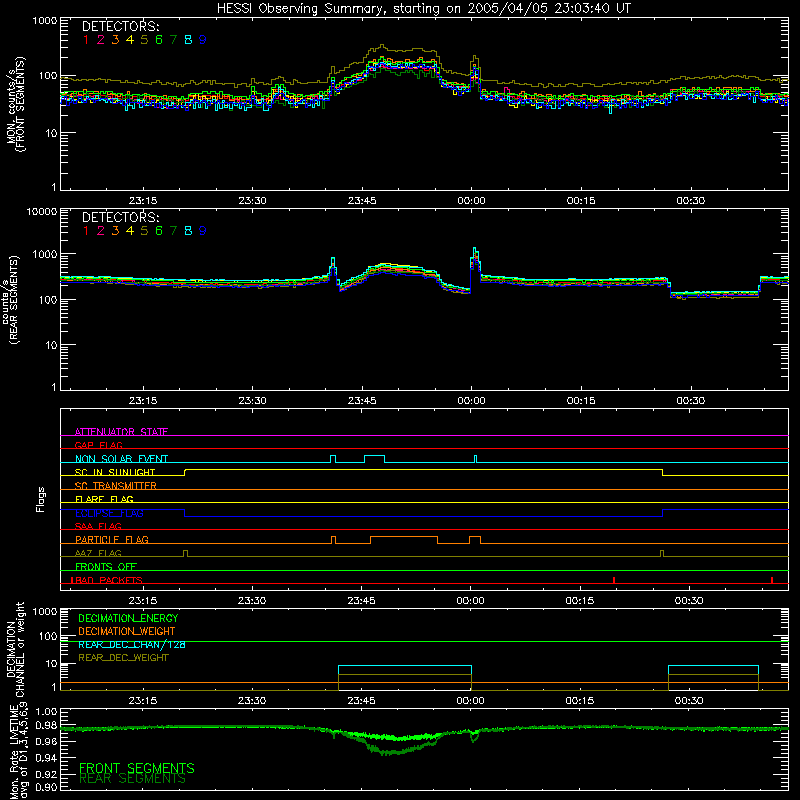The image size is (800, 800).
Task: Click the FLARE_FLAG label
Action: (x=104, y=499)
